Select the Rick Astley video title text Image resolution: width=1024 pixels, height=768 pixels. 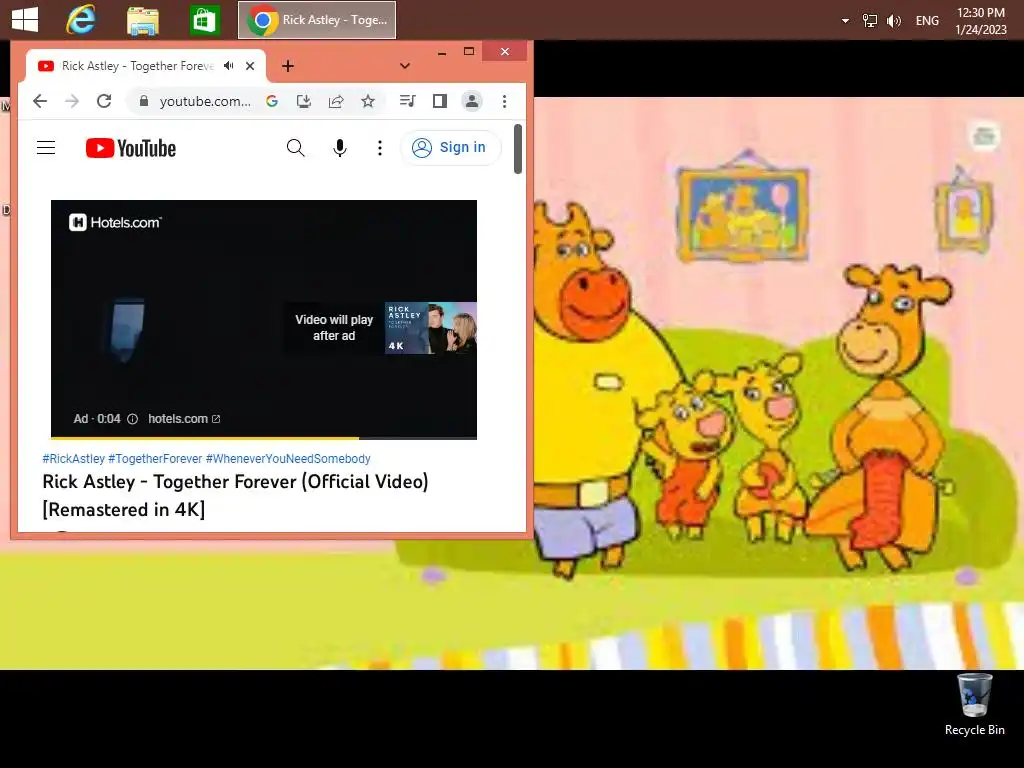pos(235,495)
